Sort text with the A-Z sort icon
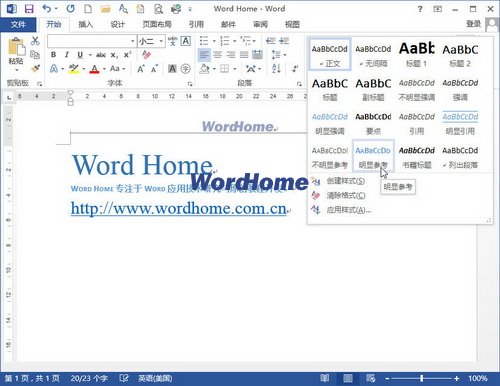The height and width of the screenshot is (386, 500). click(276, 69)
